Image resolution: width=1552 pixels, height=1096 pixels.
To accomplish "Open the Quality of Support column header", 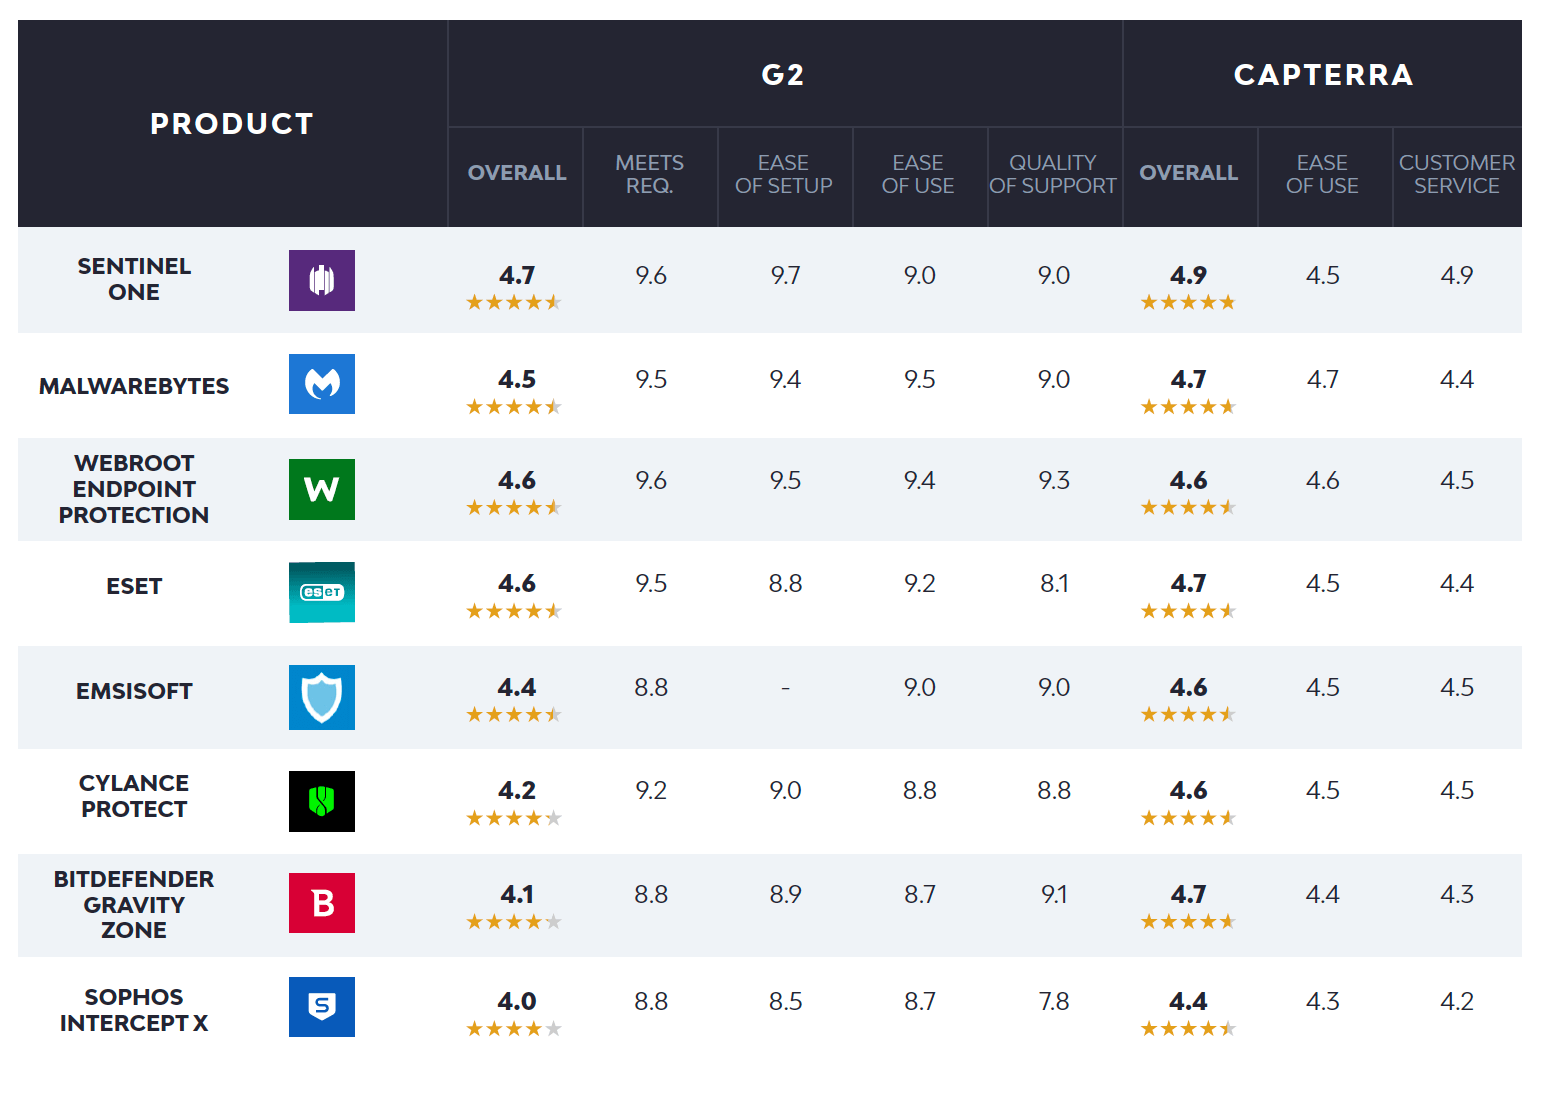I will [1054, 174].
